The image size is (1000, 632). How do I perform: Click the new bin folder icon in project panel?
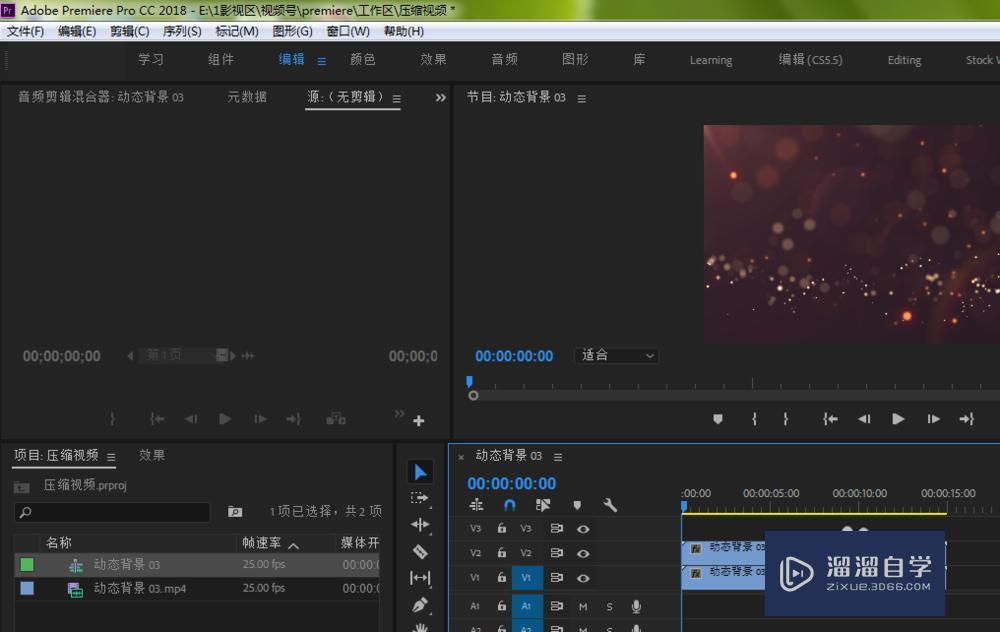[x=22, y=487]
